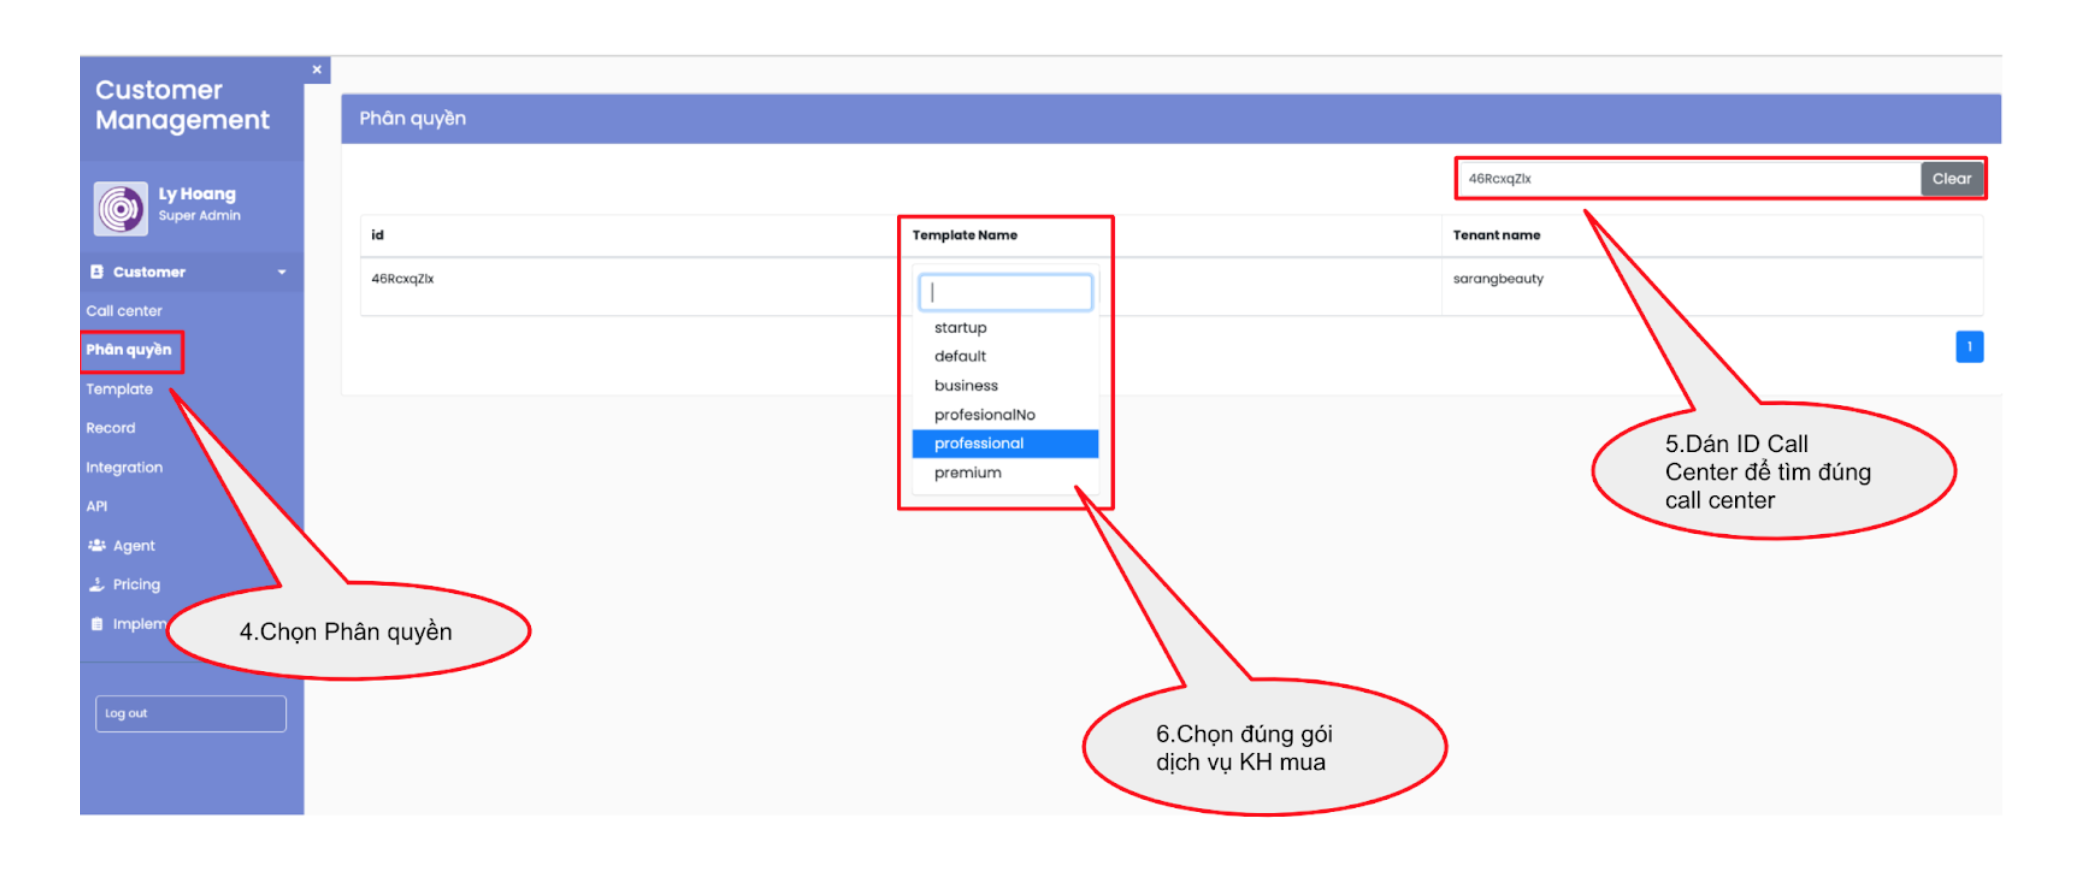Open the Template sidebar item
The width and height of the screenshot is (2088, 876).
(120, 389)
